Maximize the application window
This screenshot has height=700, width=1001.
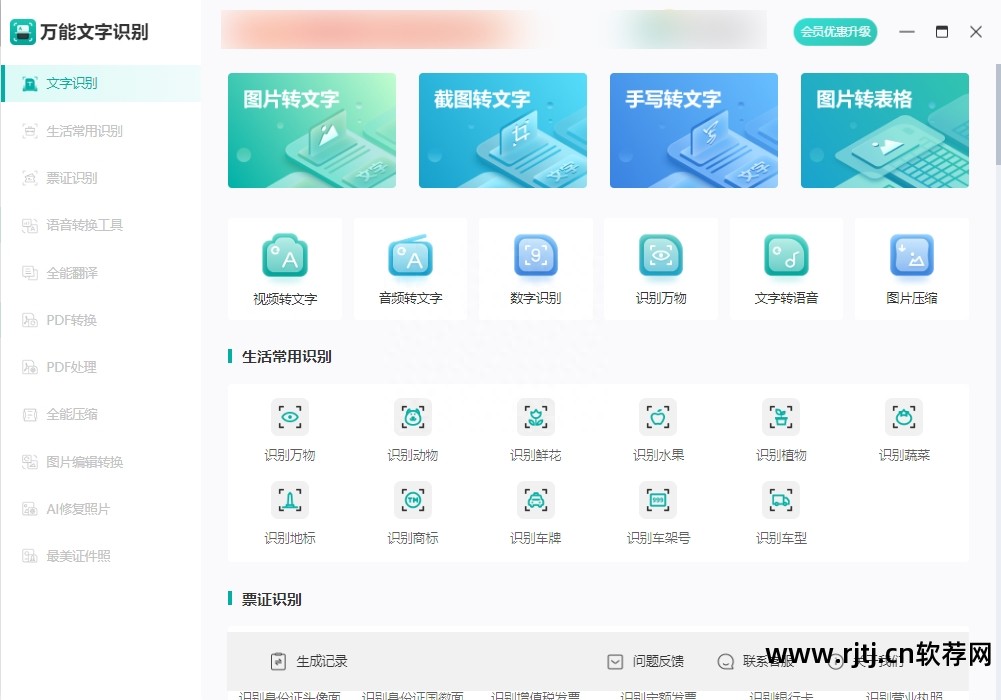pyautogui.click(x=942, y=32)
